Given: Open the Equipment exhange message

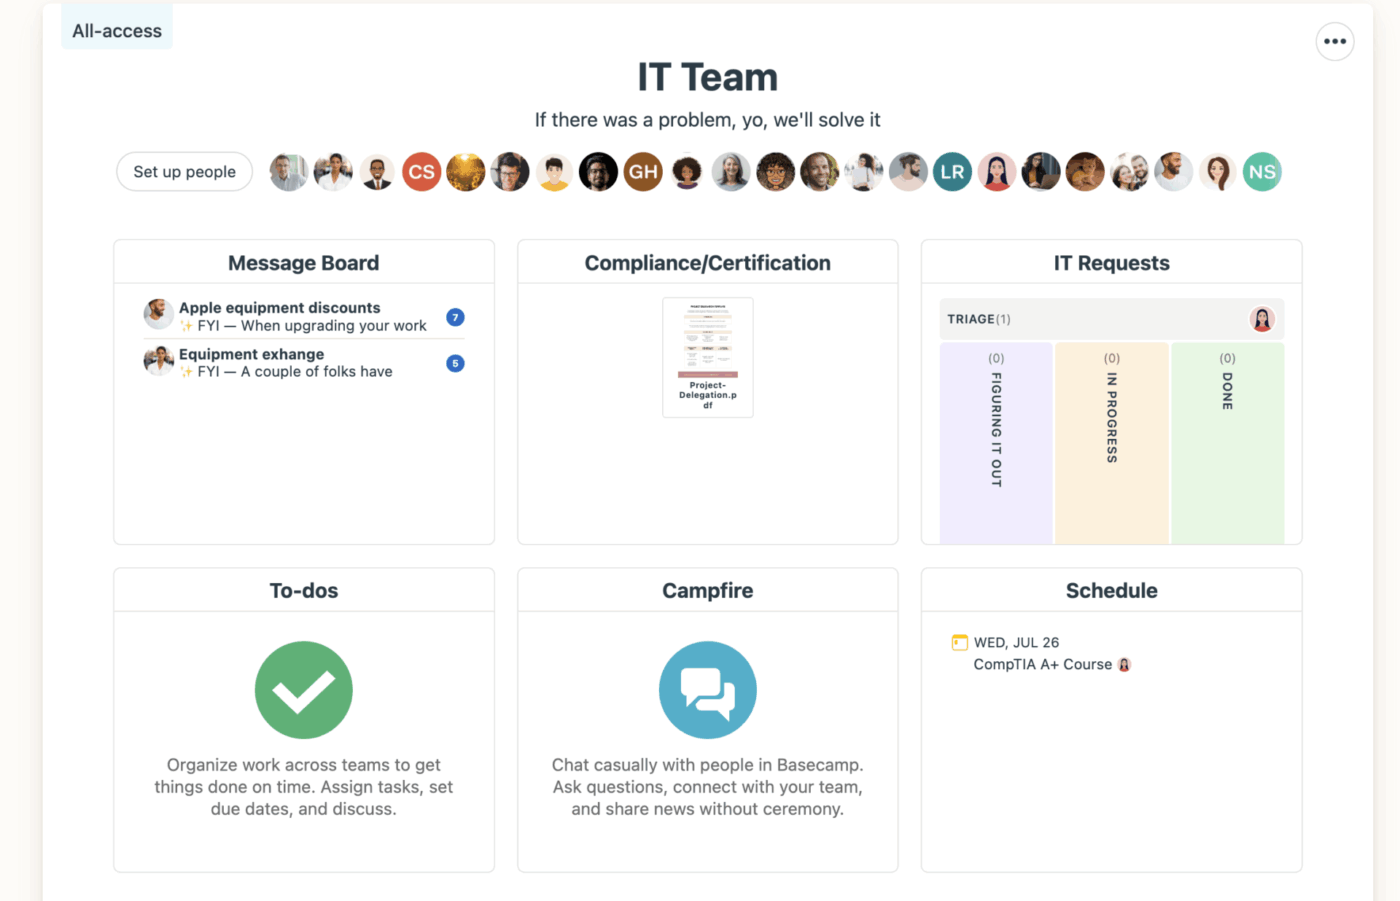Looking at the screenshot, I should [252, 354].
